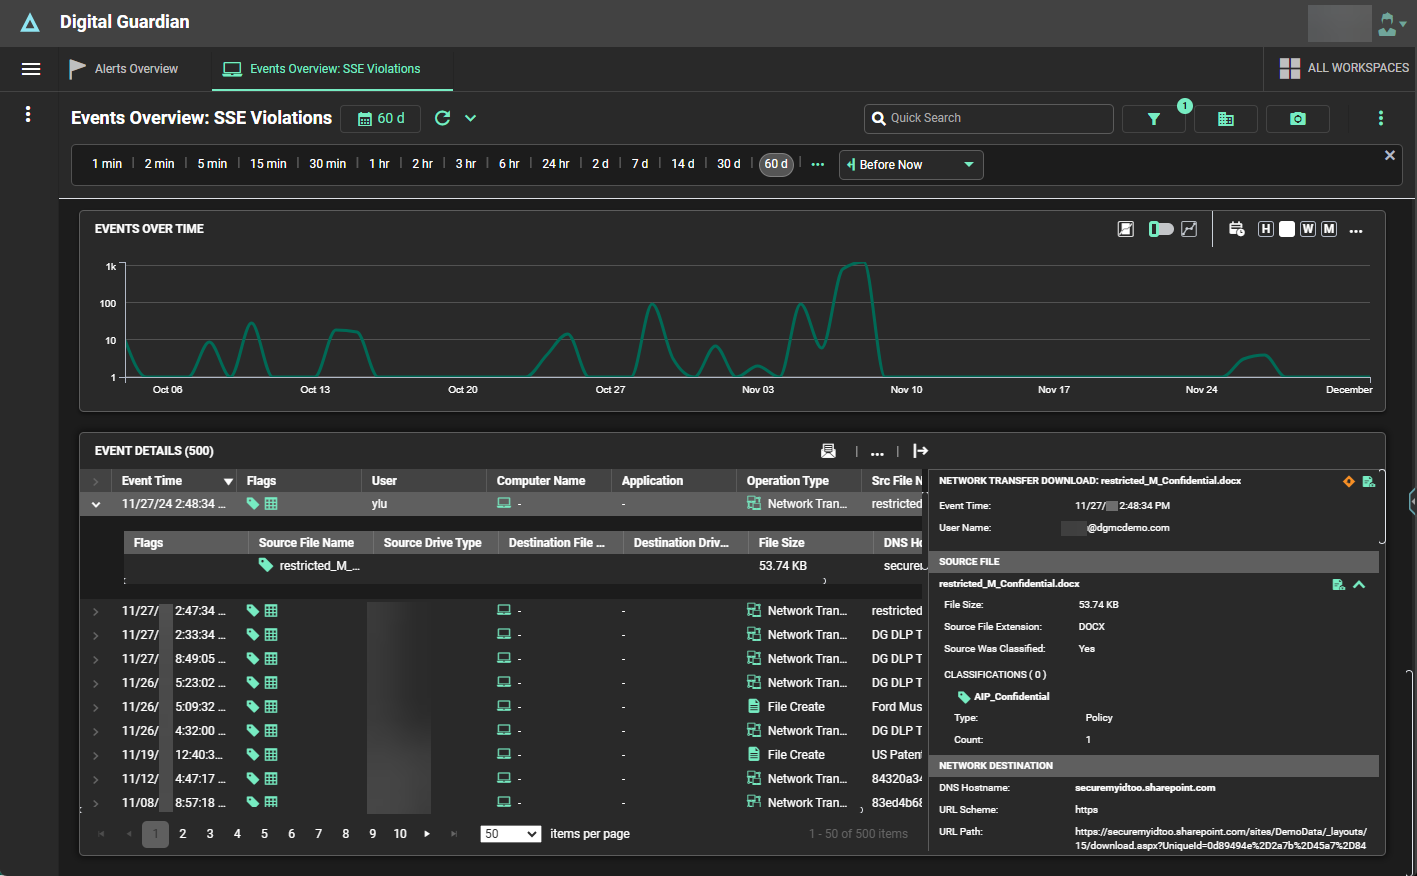Image resolution: width=1417 pixels, height=876 pixels.
Task: Export events using the export arrow icon
Action: (920, 451)
